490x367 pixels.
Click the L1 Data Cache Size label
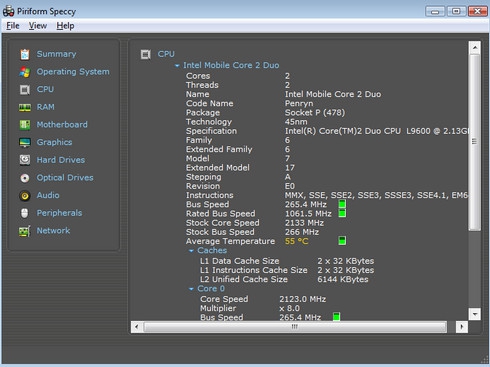click(240, 261)
